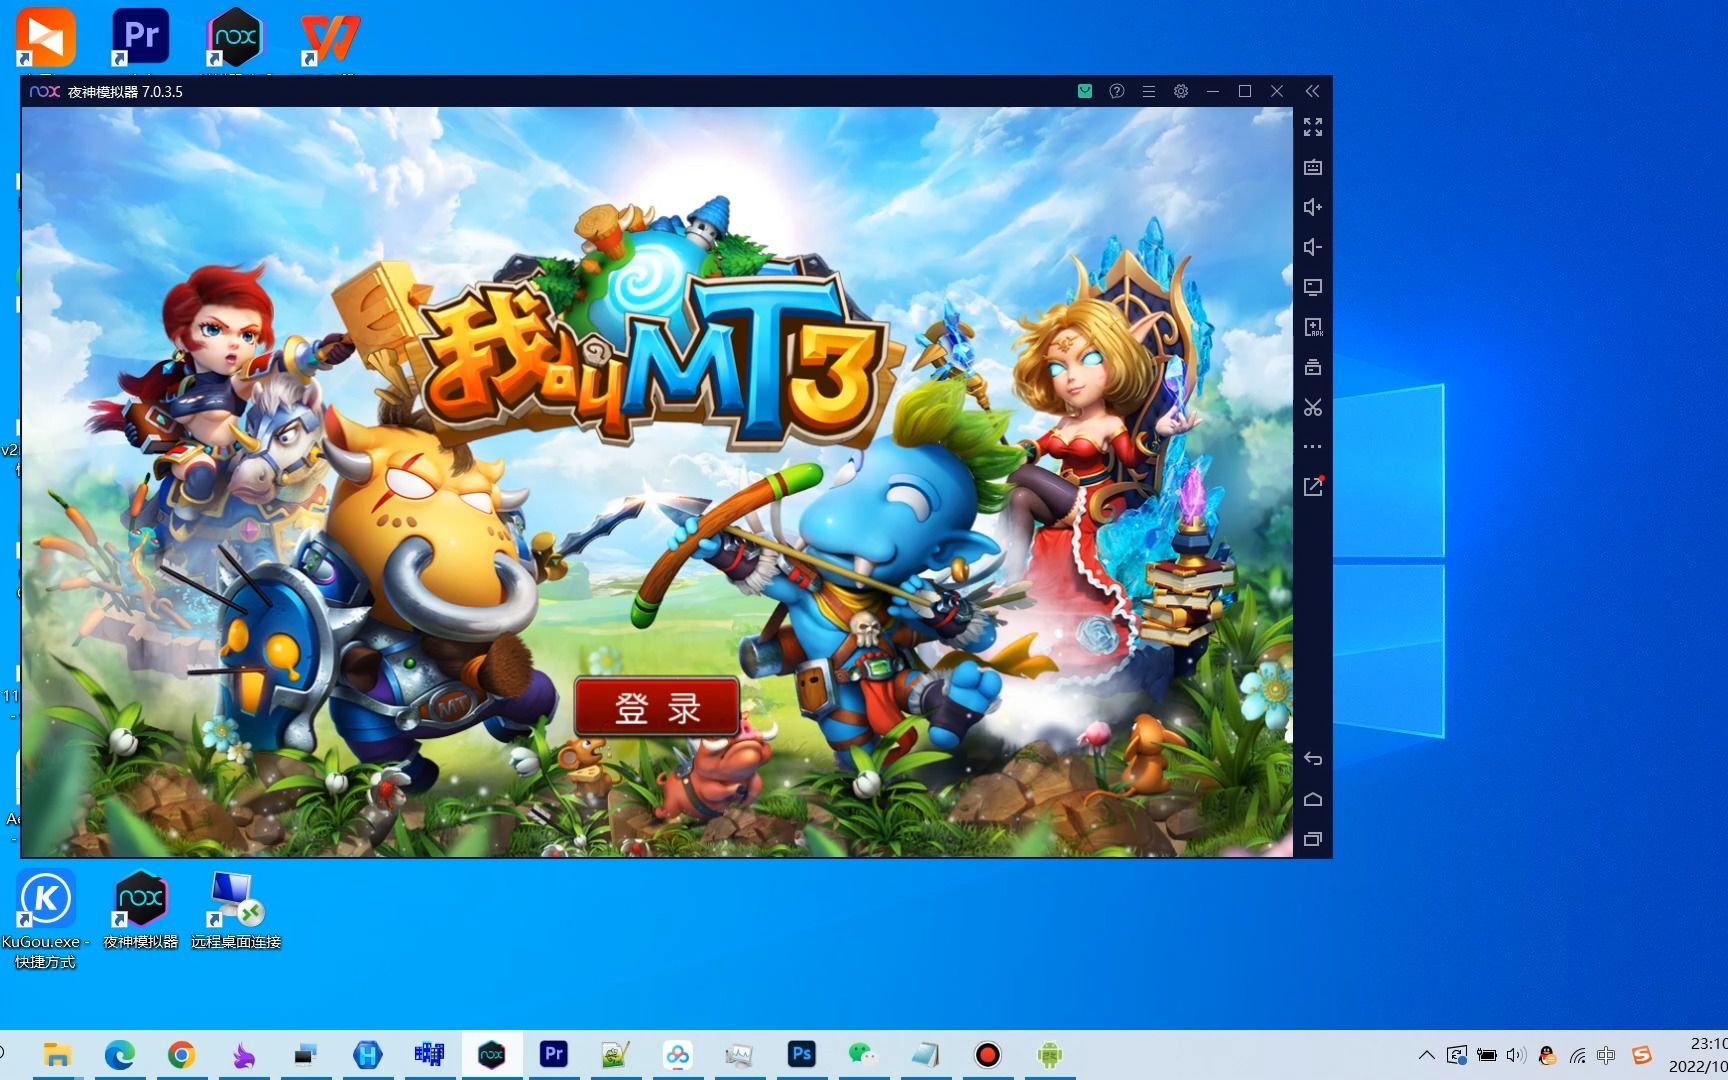This screenshot has width=1728, height=1080.
Task: Take a screenshot with the scissors icon
Action: click(x=1313, y=407)
